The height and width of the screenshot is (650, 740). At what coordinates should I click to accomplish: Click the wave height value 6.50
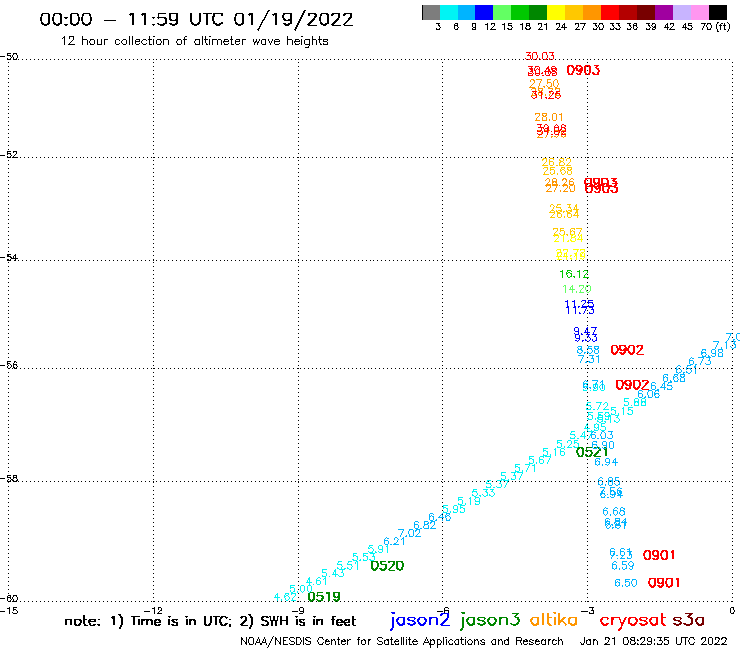click(x=626, y=583)
